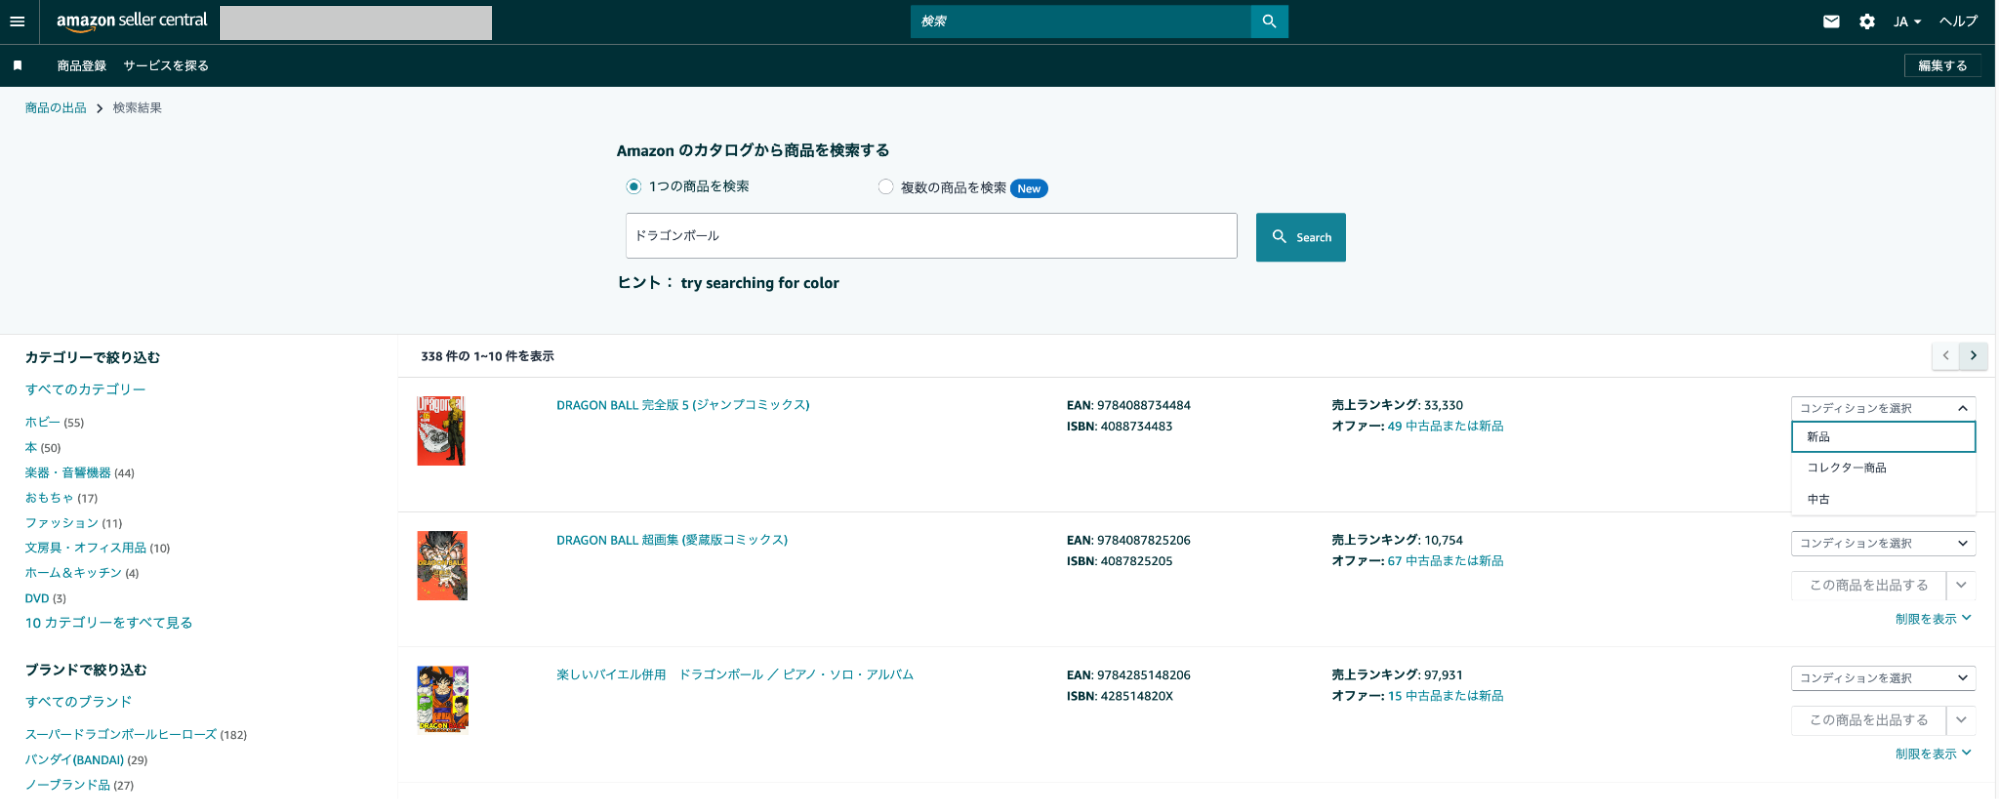Filter by スーパードラゴンボールヒーローズ brand

pyautogui.click(x=120, y=734)
